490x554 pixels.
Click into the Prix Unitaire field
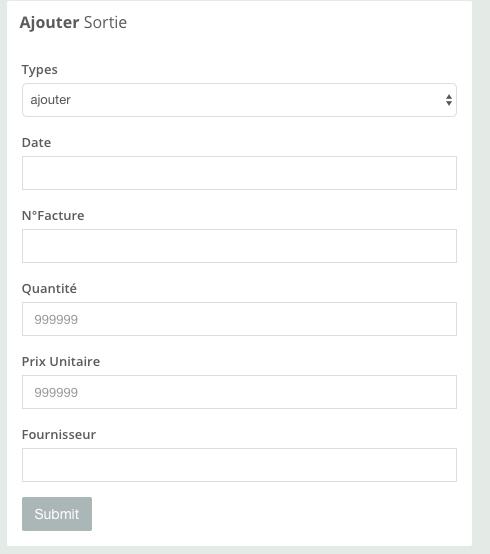tap(239, 392)
